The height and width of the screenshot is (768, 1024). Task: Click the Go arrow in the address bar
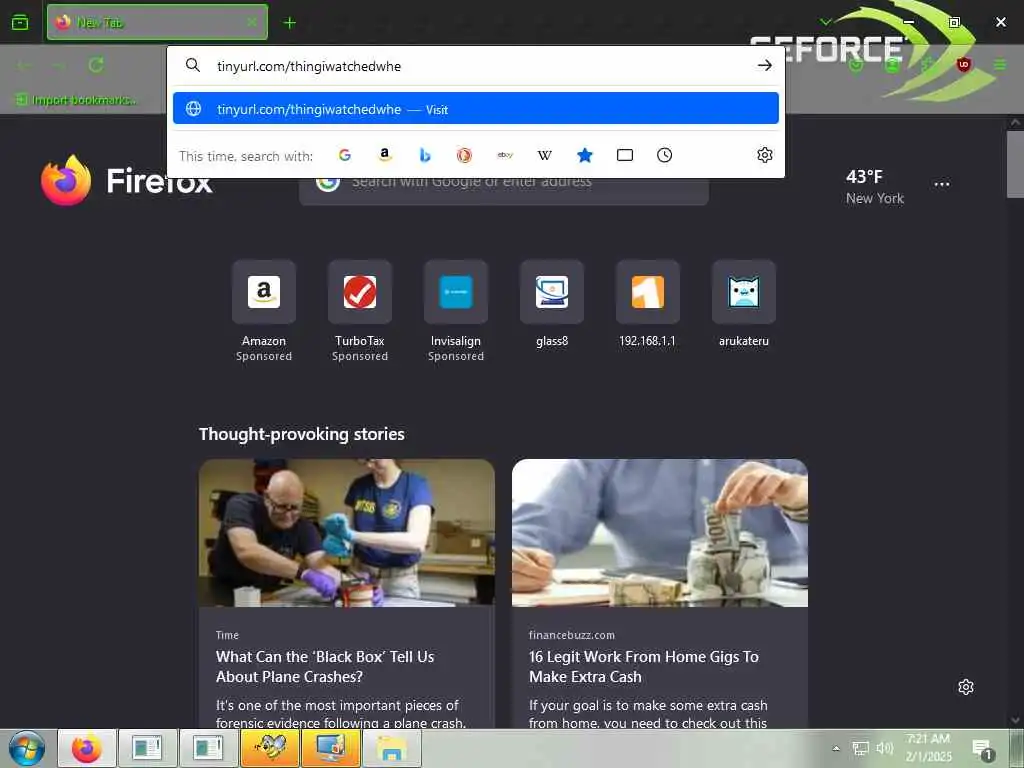pos(764,65)
